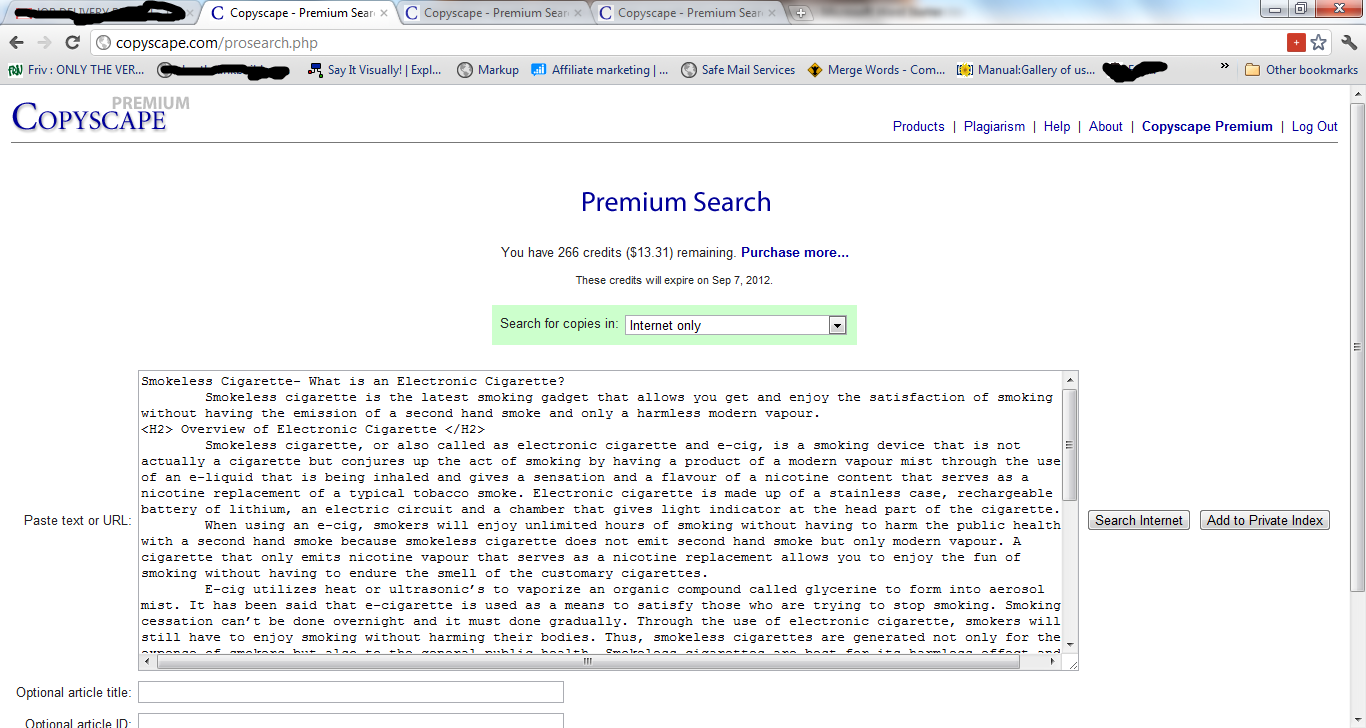The height and width of the screenshot is (728, 1366).
Task: Go to the Plagiarism link
Action: point(994,127)
